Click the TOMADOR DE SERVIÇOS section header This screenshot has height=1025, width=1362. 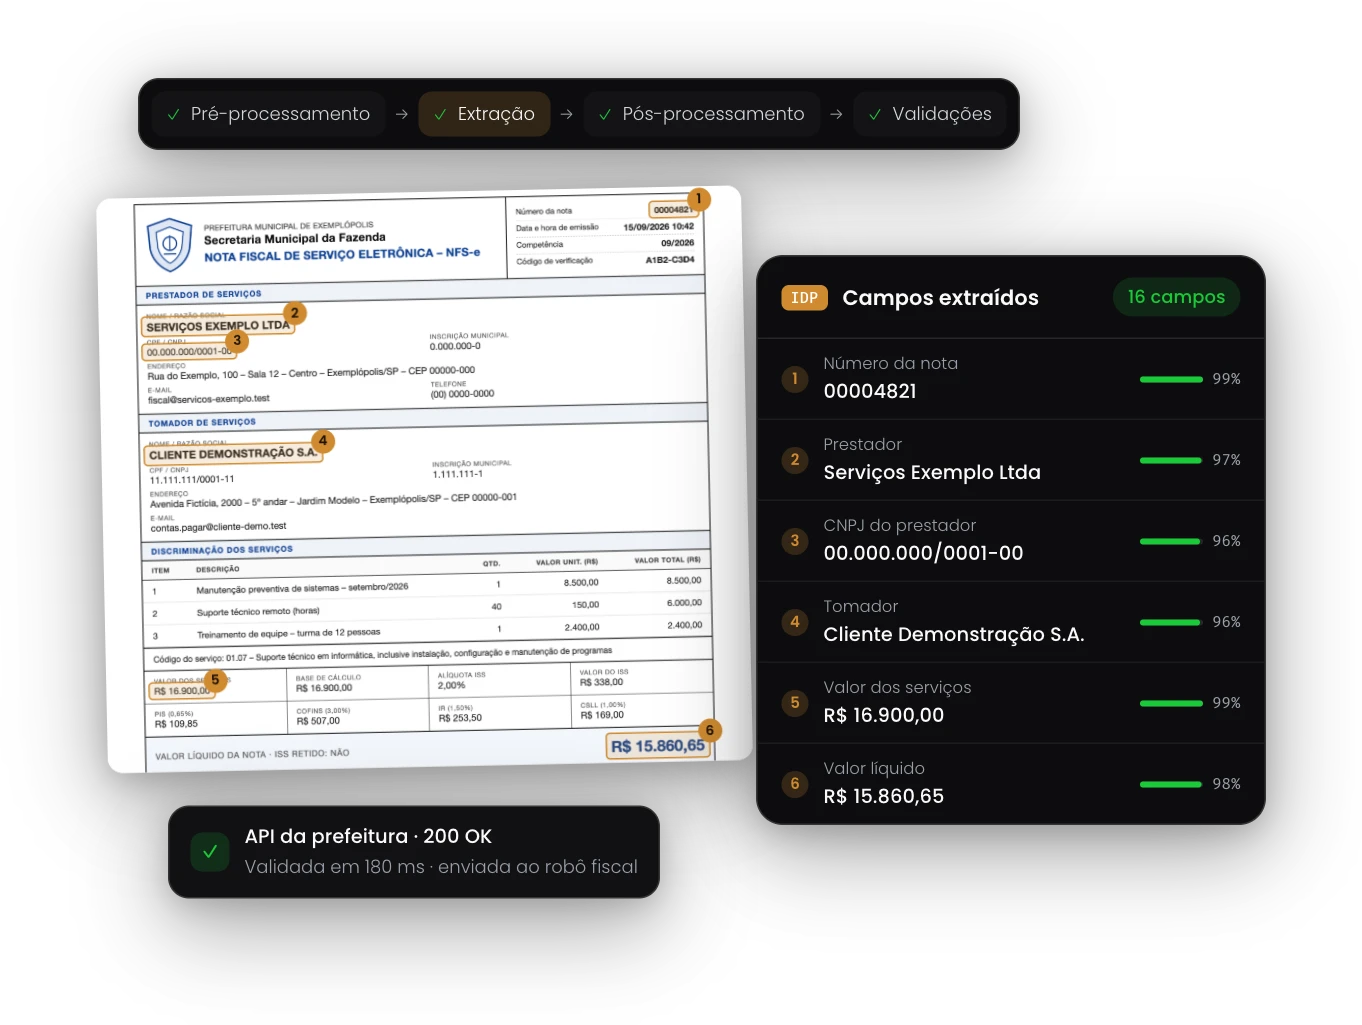202,423
